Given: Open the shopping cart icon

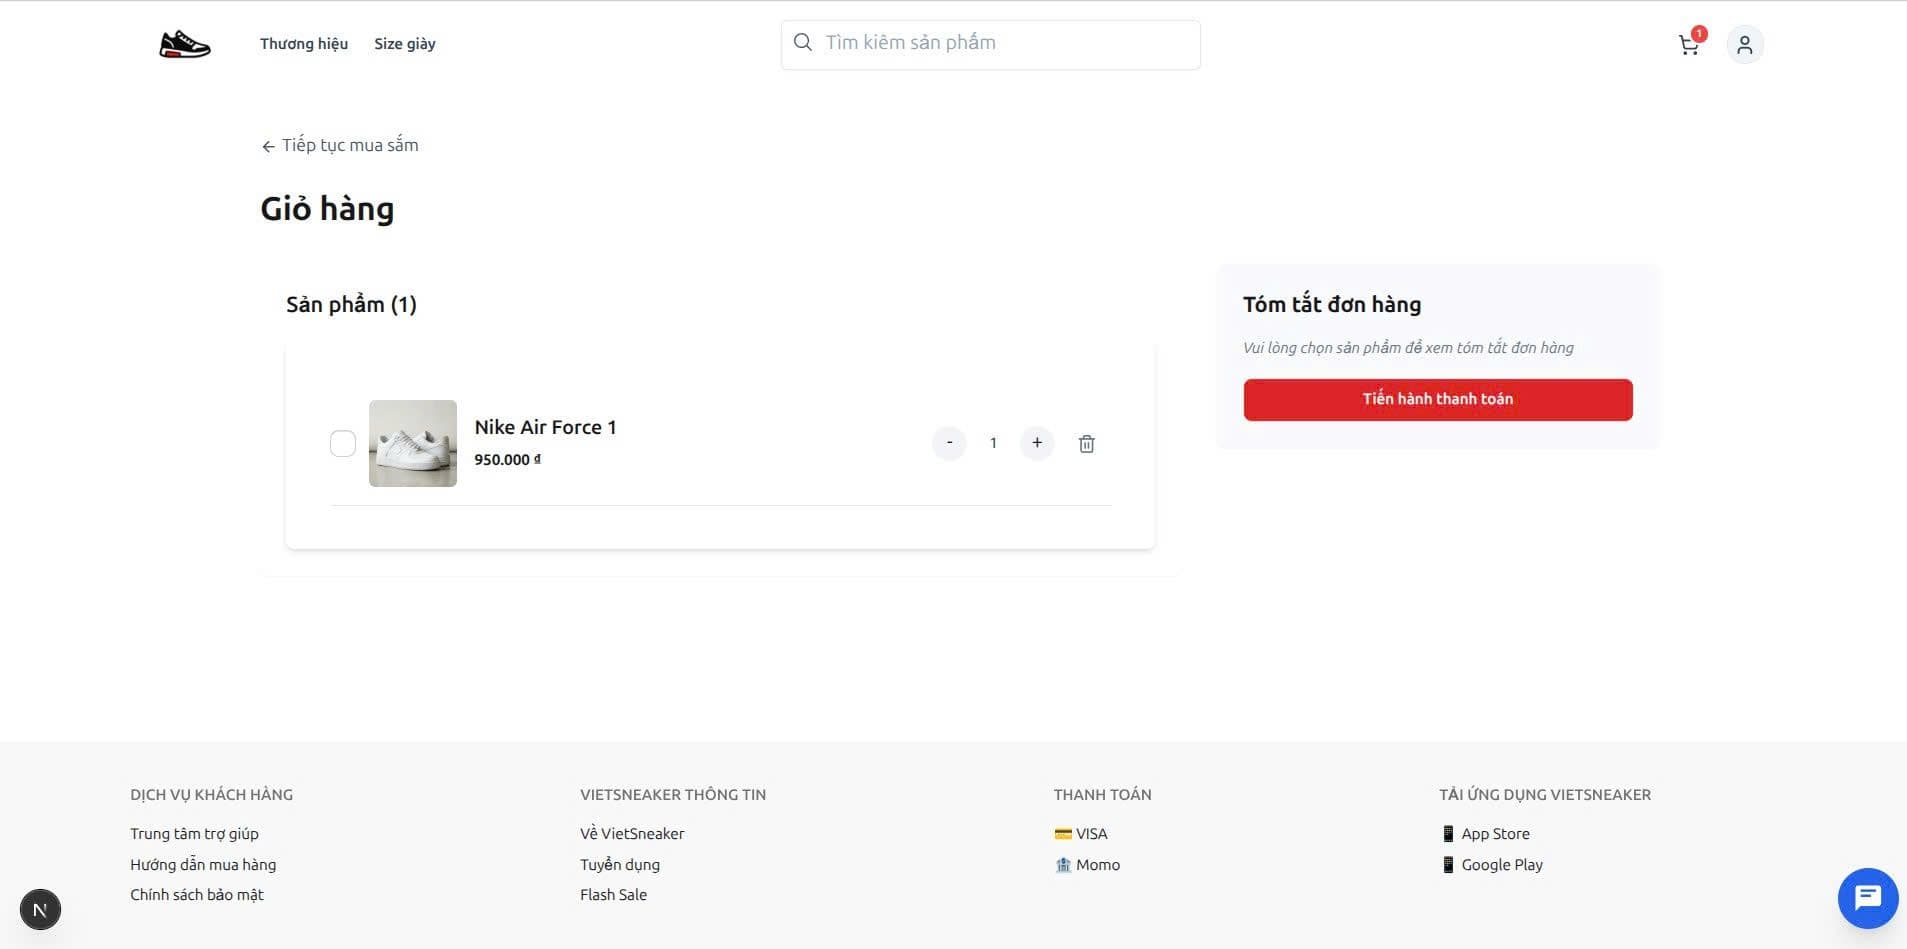Looking at the screenshot, I should 1689,45.
